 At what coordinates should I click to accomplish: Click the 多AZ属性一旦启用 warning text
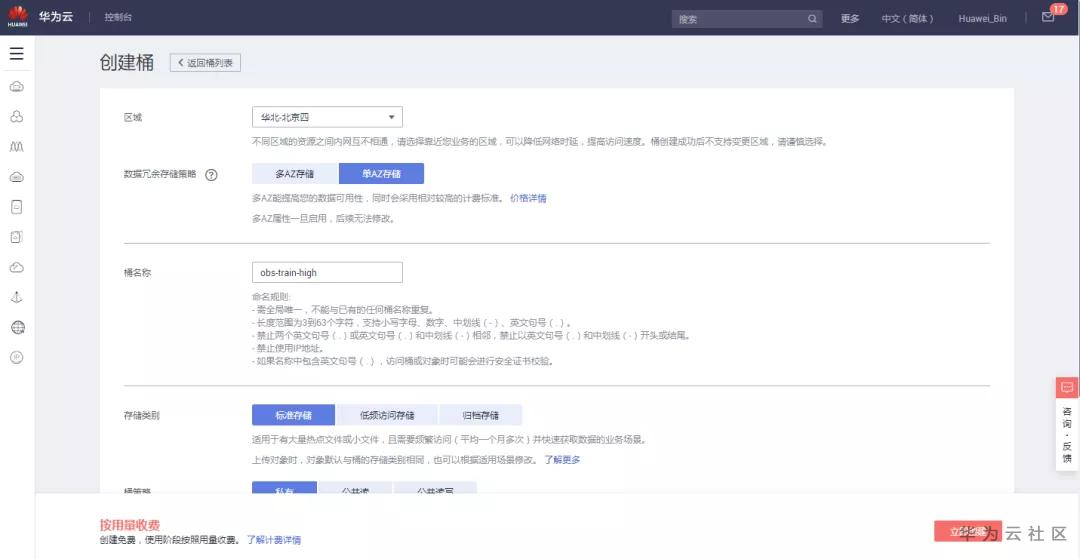pyautogui.click(x=324, y=219)
